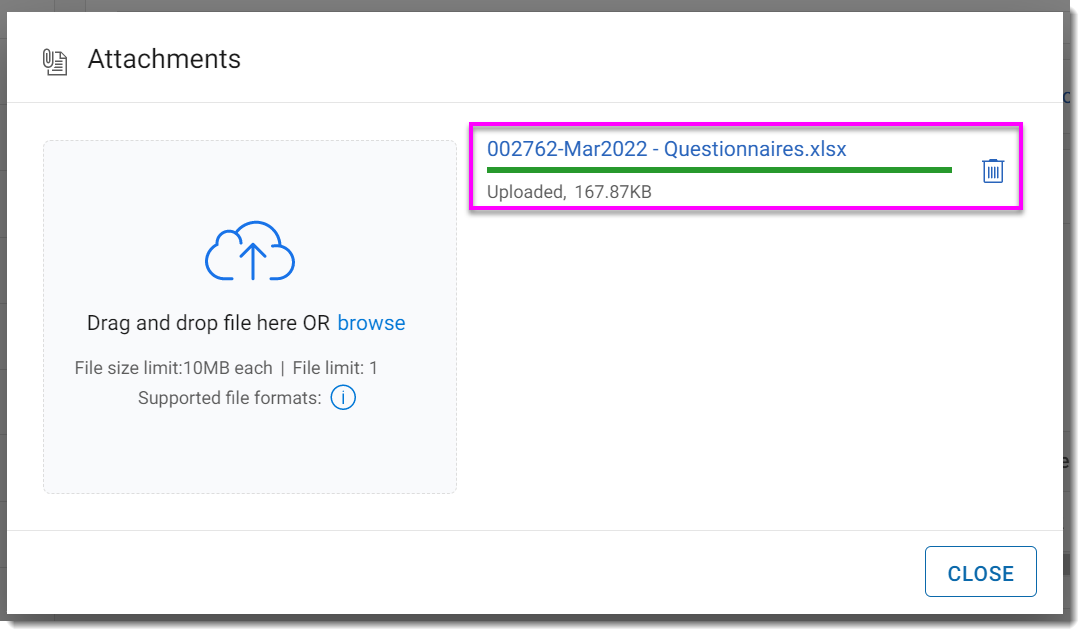Click "Drag and drop file here OR" text
This screenshot has width=1085, height=636.
pyautogui.click(x=208, y=323)
